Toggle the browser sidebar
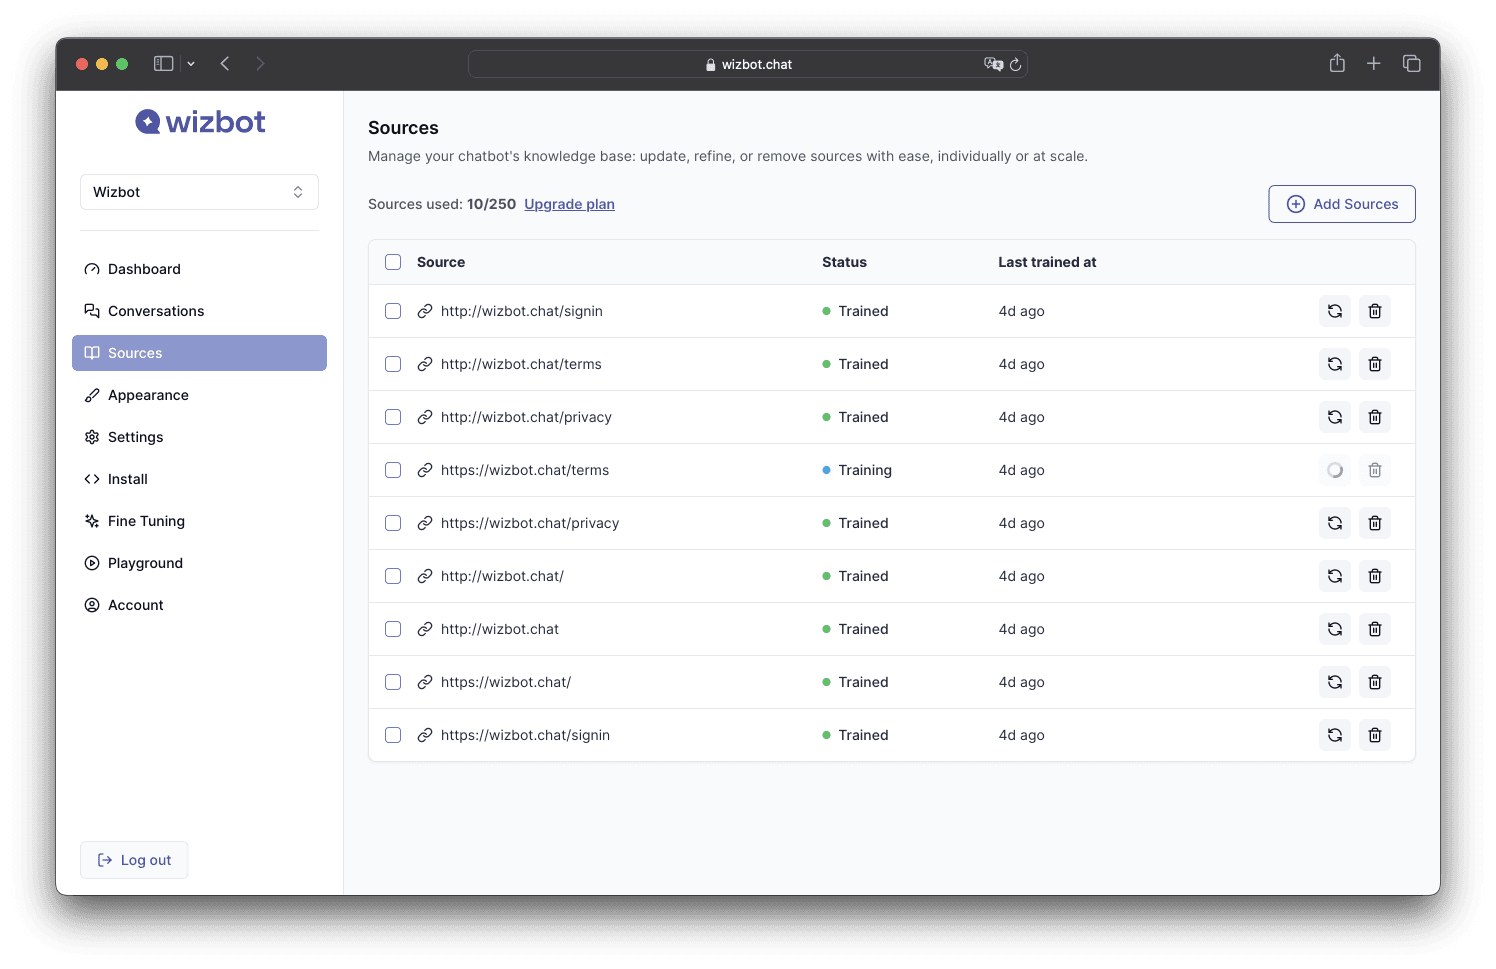 click(164, 63)
